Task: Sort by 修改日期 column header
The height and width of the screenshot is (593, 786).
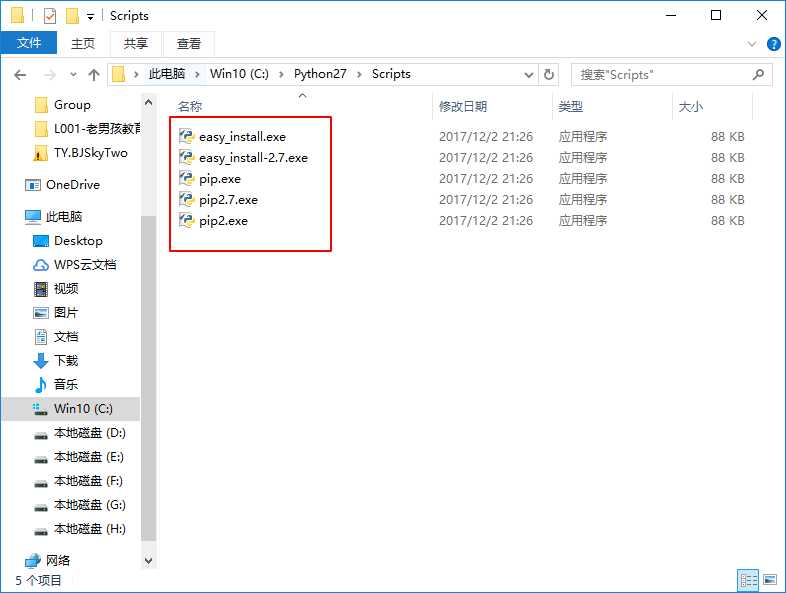Action: coord(463,106)
